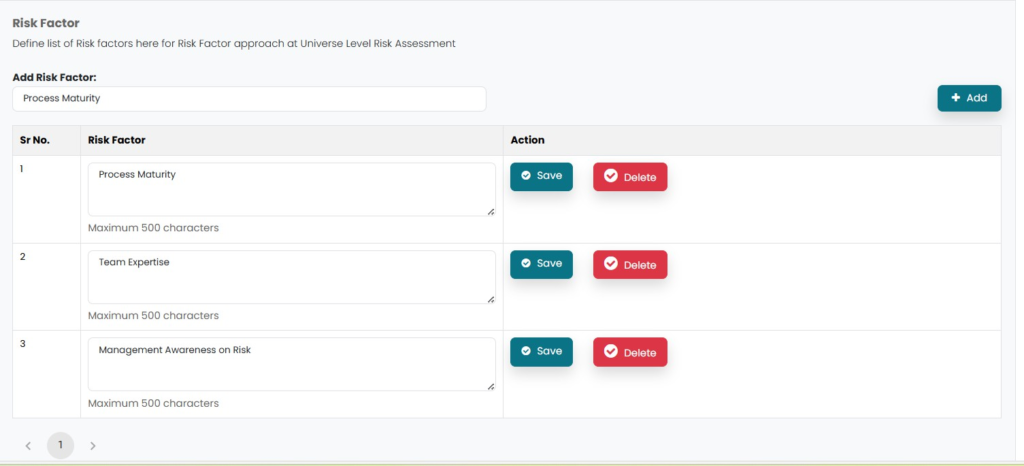Delete the Process Maturity risk factor row
Screen dimensions: 1024x466
click(x=630, y=177)
